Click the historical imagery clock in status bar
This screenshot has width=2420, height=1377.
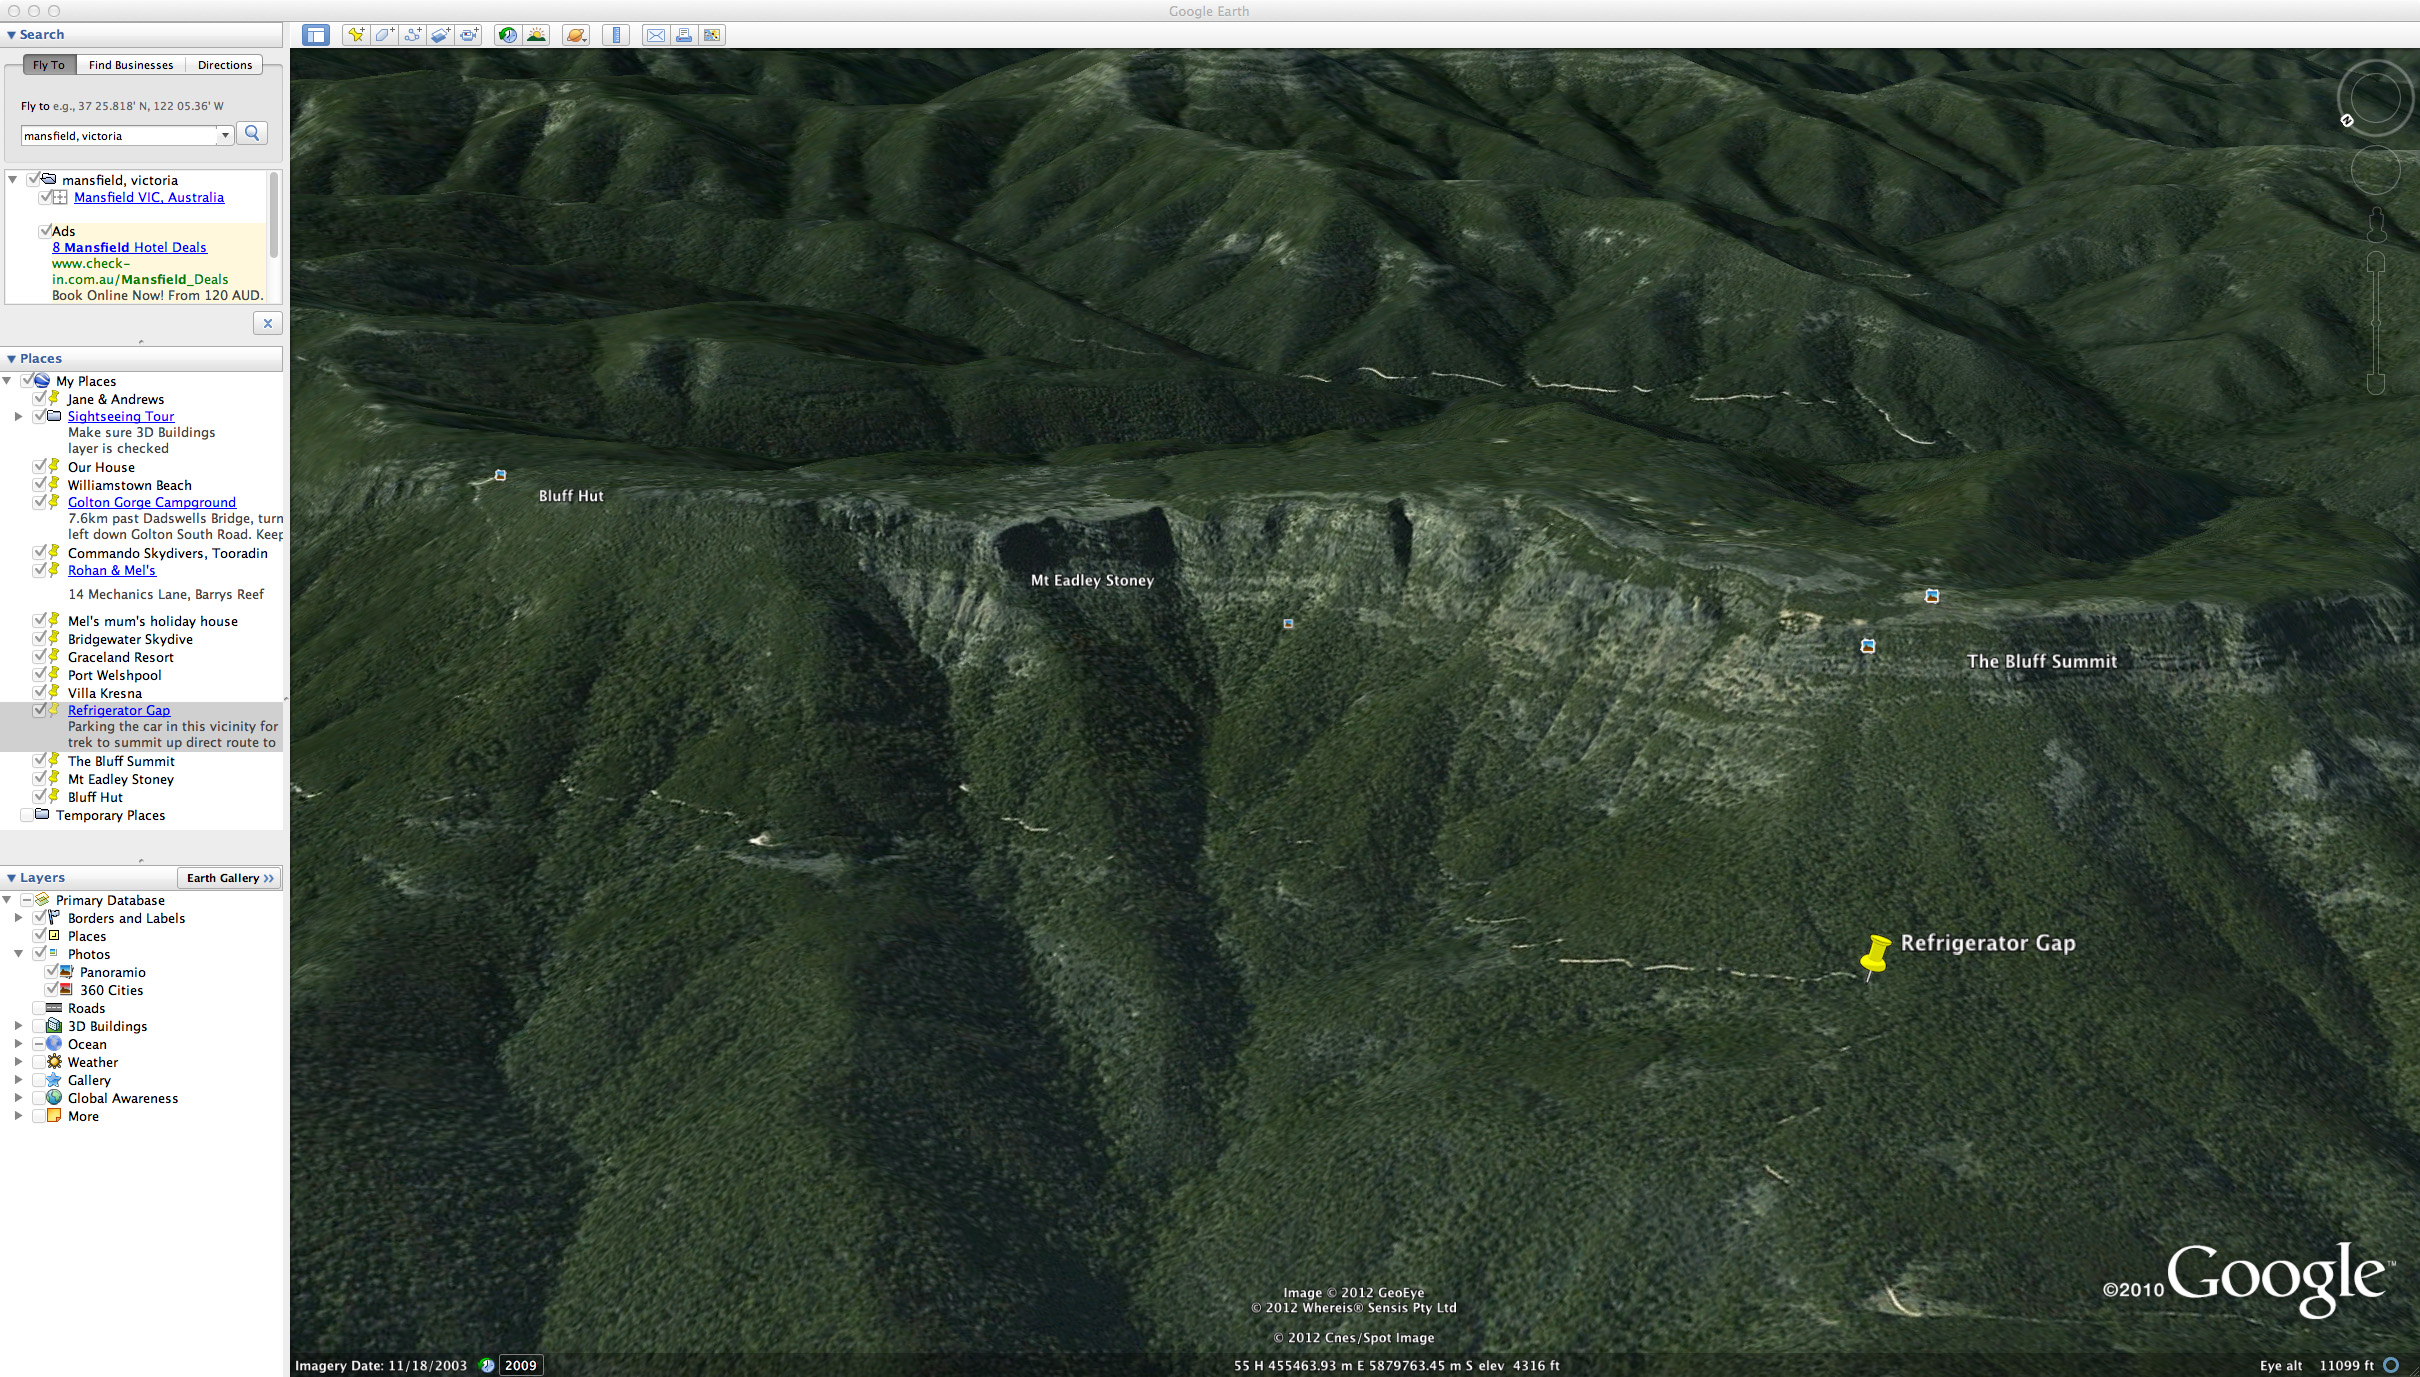point(487,1365)
